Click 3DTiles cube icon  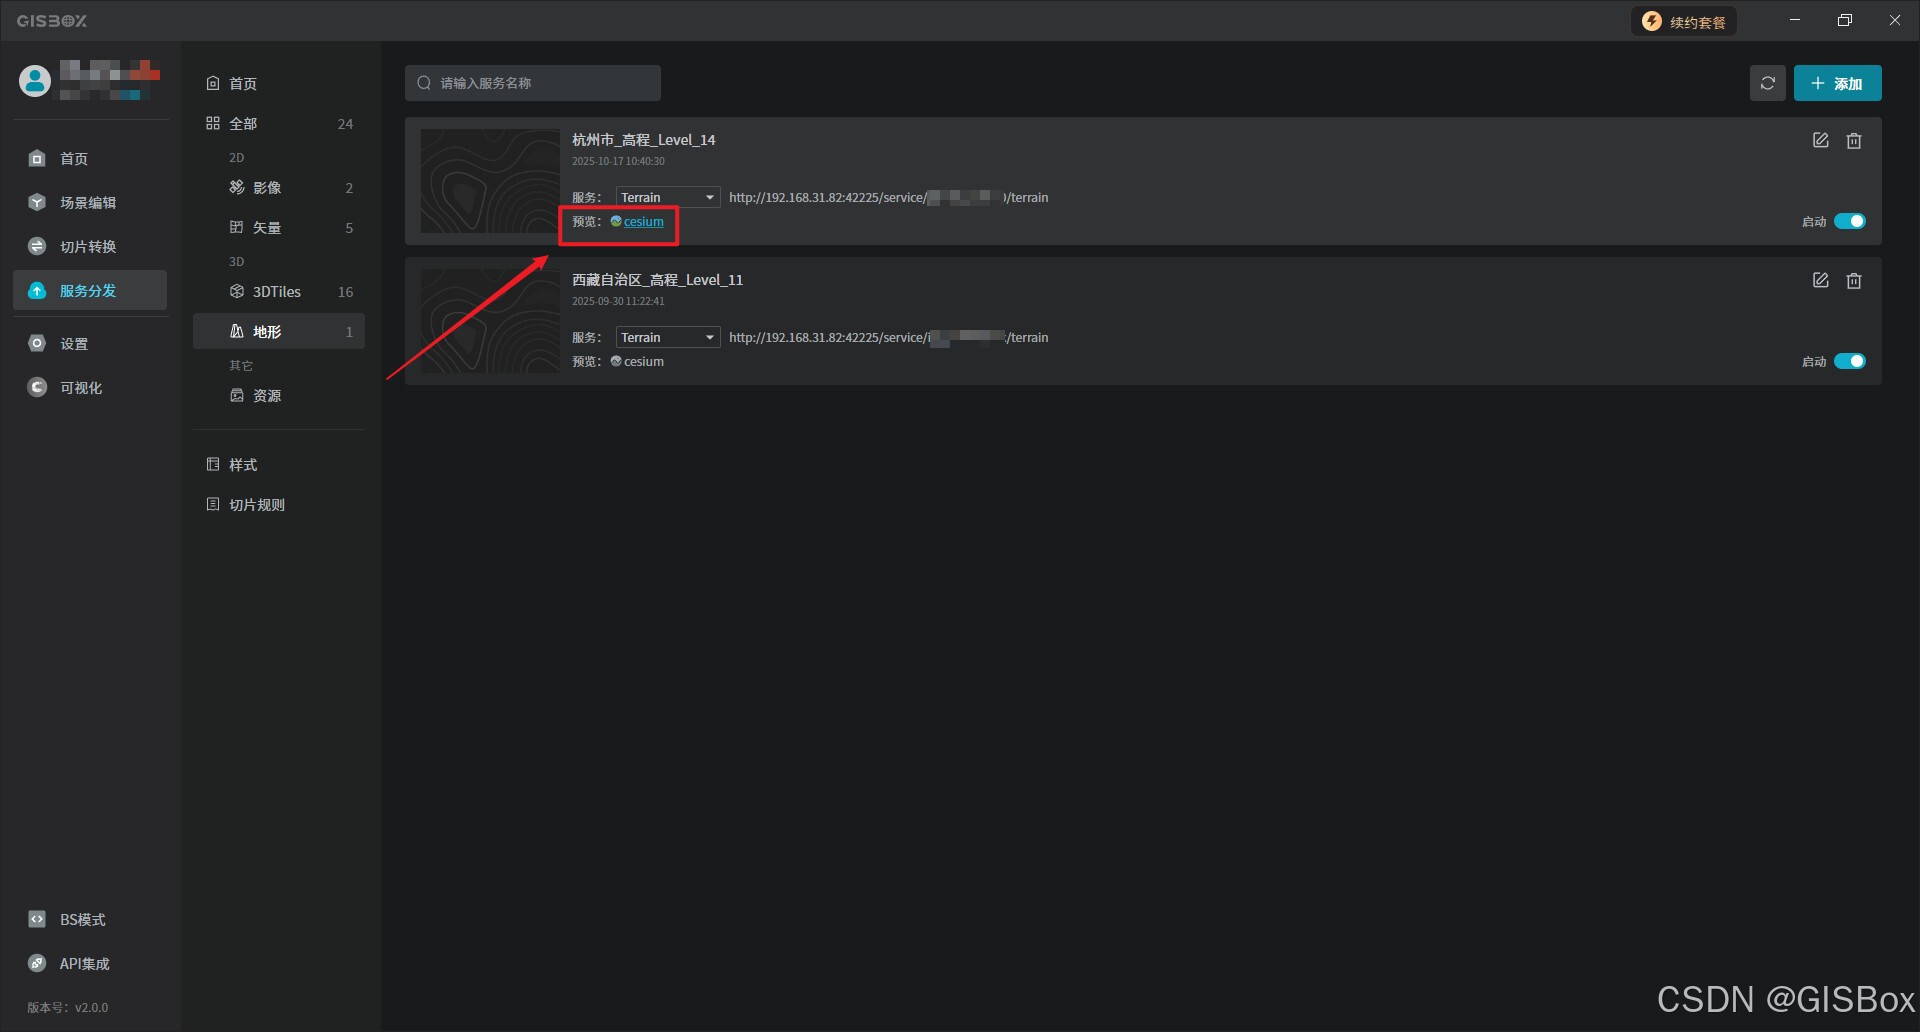(x=237, y=292)
